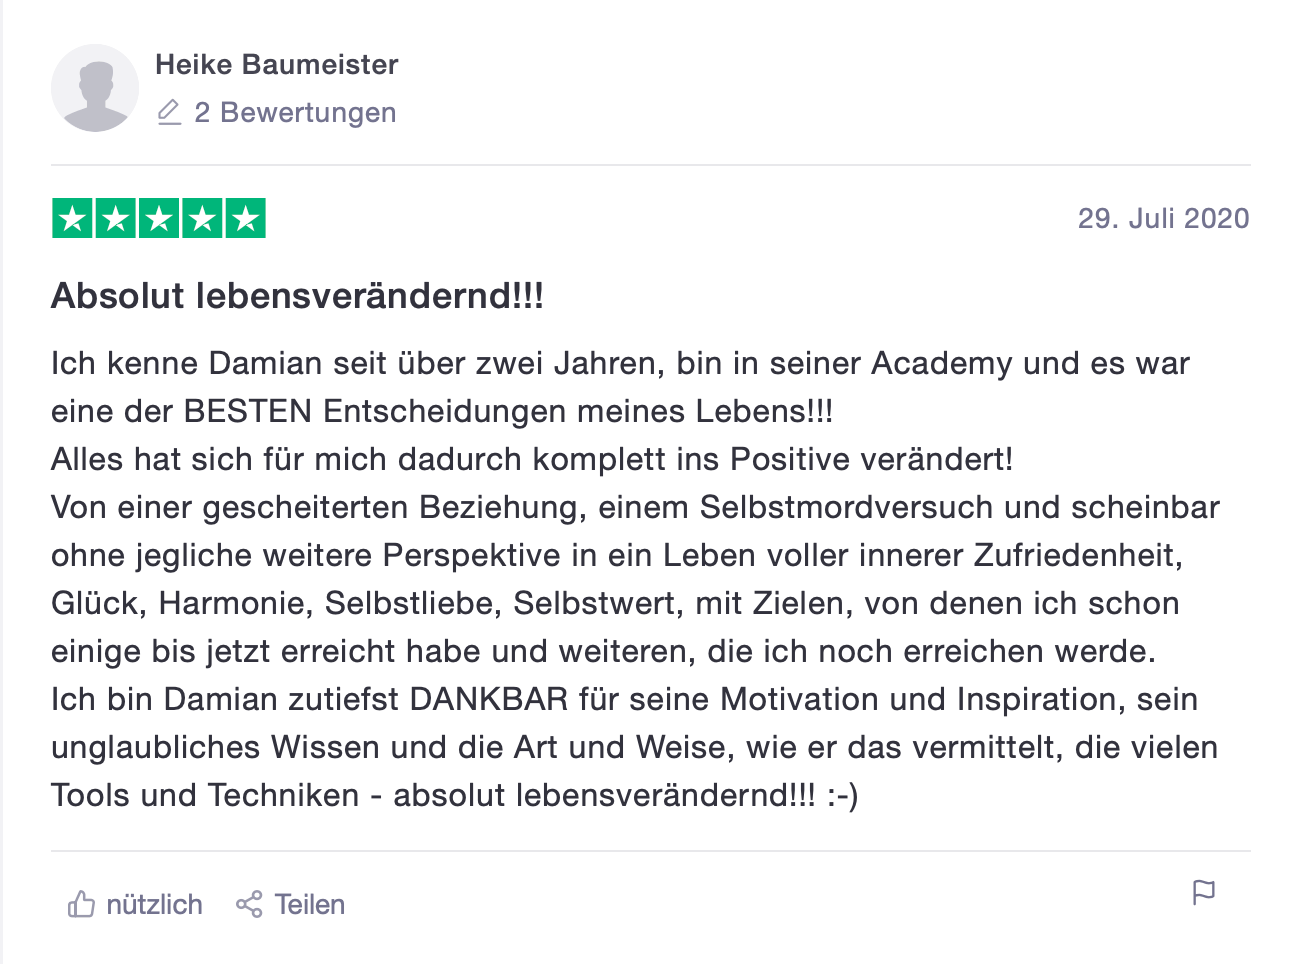Click the review date 29. Juli 2020
The width and height of the screenshot is (1292, 964).
click(1163, 219)
